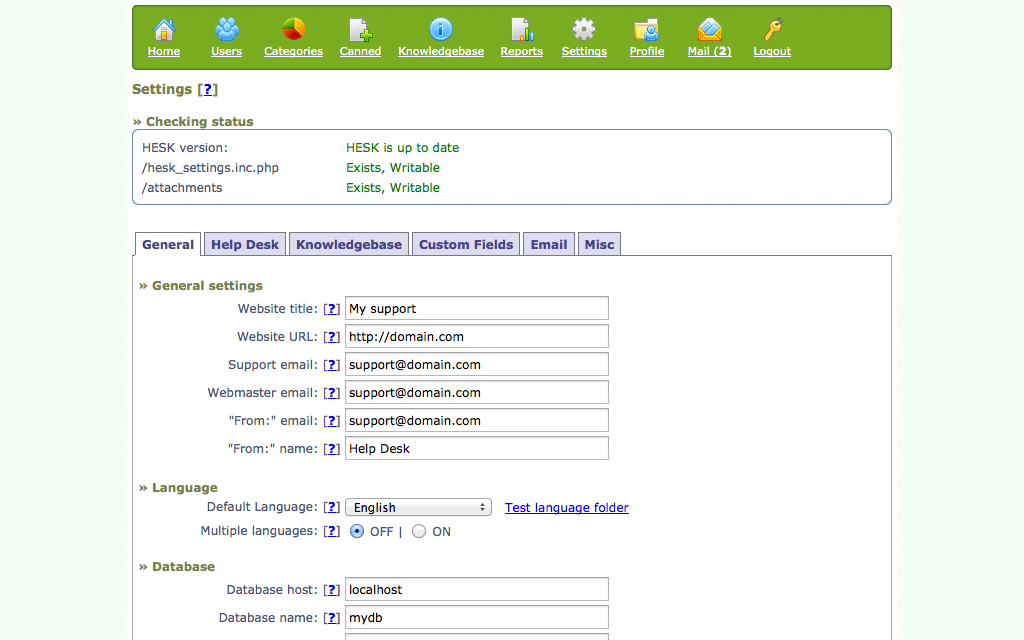1024x640 pixels.
Task: Select the ON radio for multiple languages
Action: pos(419,532)
